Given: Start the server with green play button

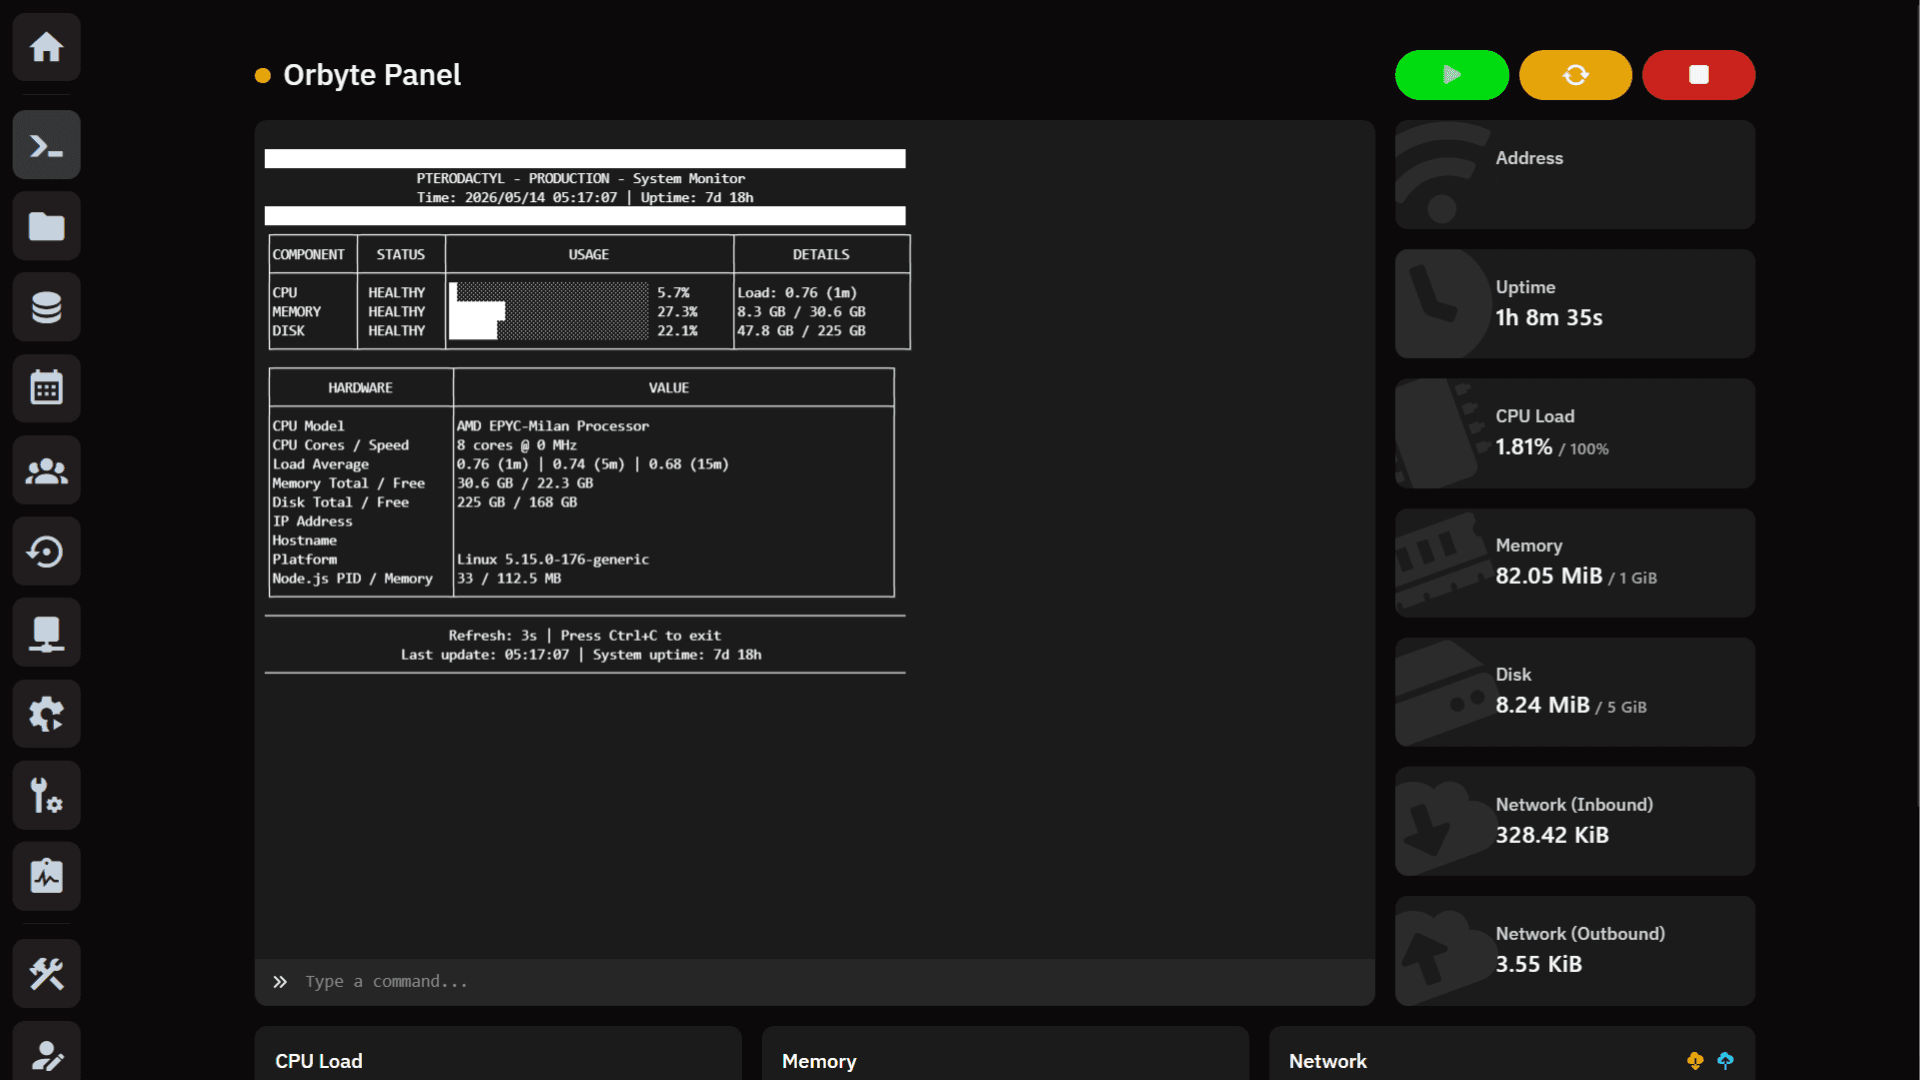Looking at the screenshot, I should (1452, 75).
